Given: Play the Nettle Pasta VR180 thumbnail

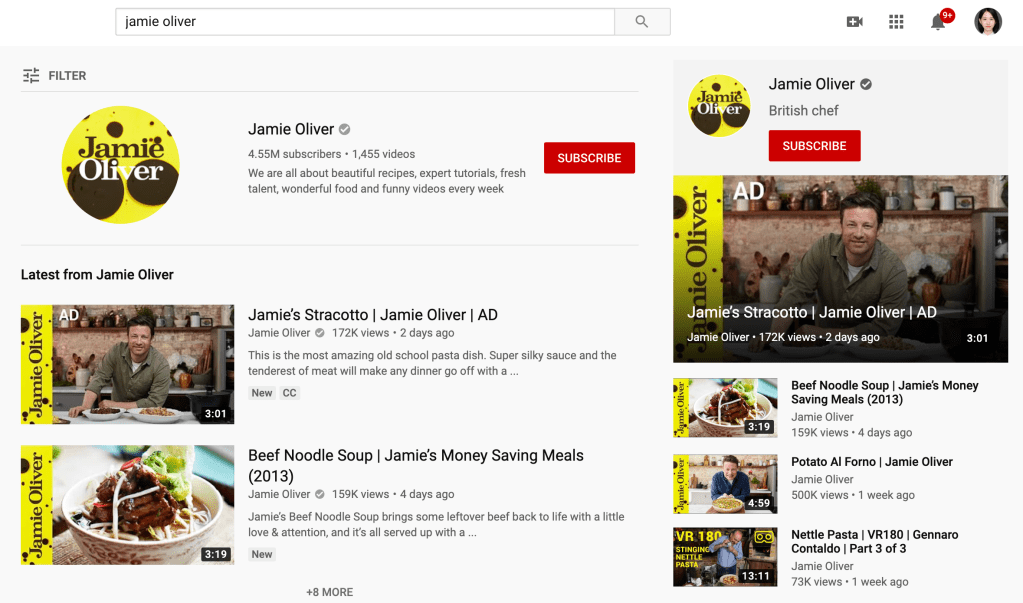Looking at the screenshot, I should [725, 557].
